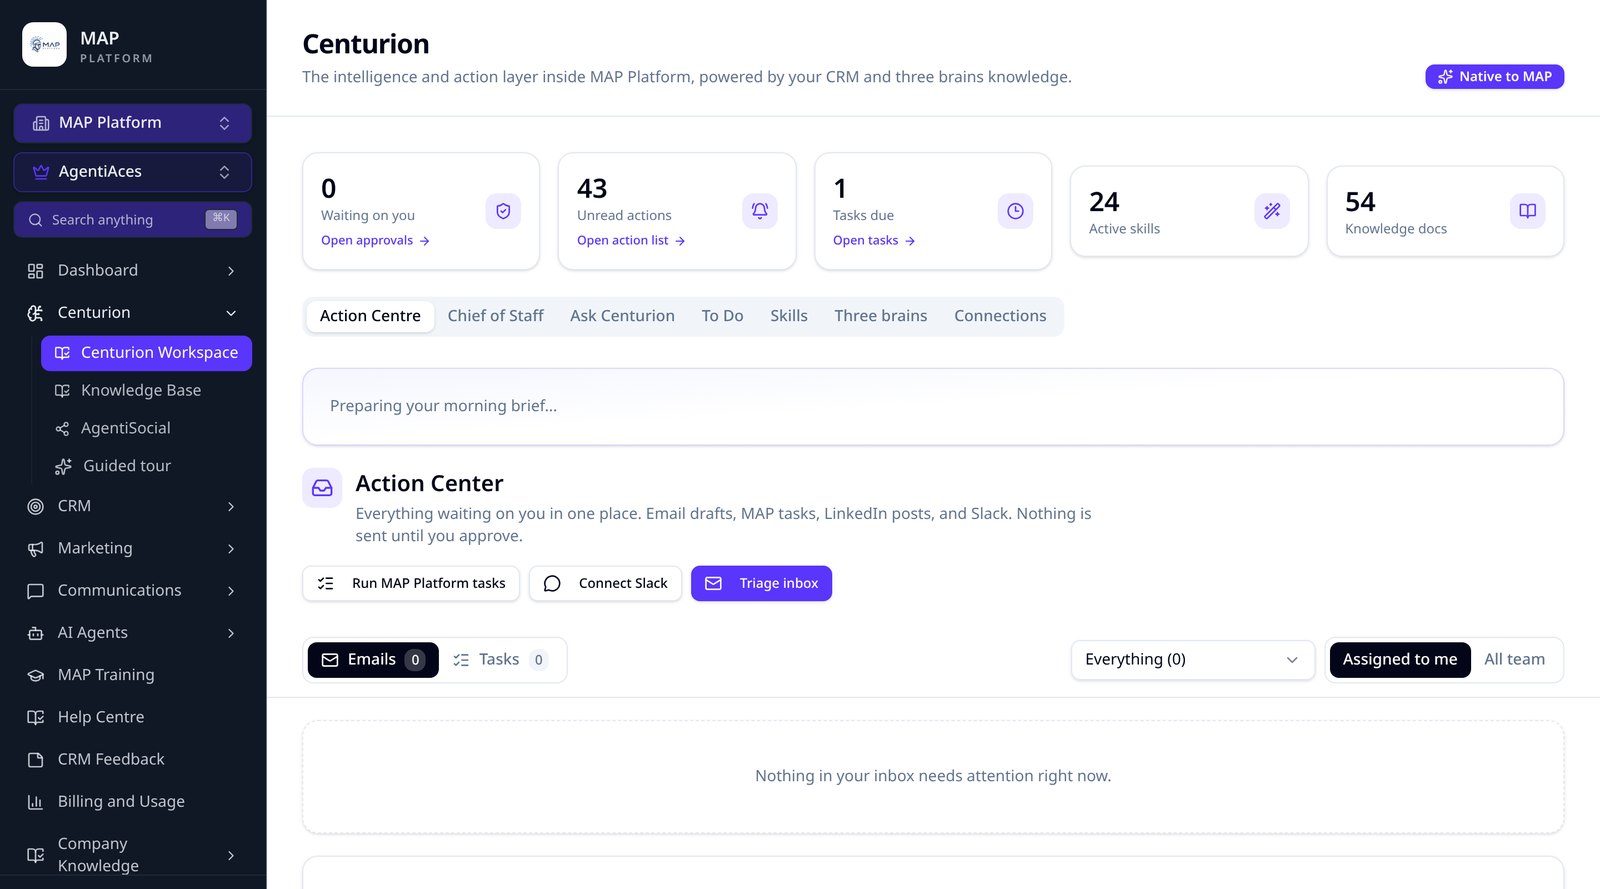Click the clock icon on Tasks due card
The image size is (1600, 889).
tap(1015, 211)
